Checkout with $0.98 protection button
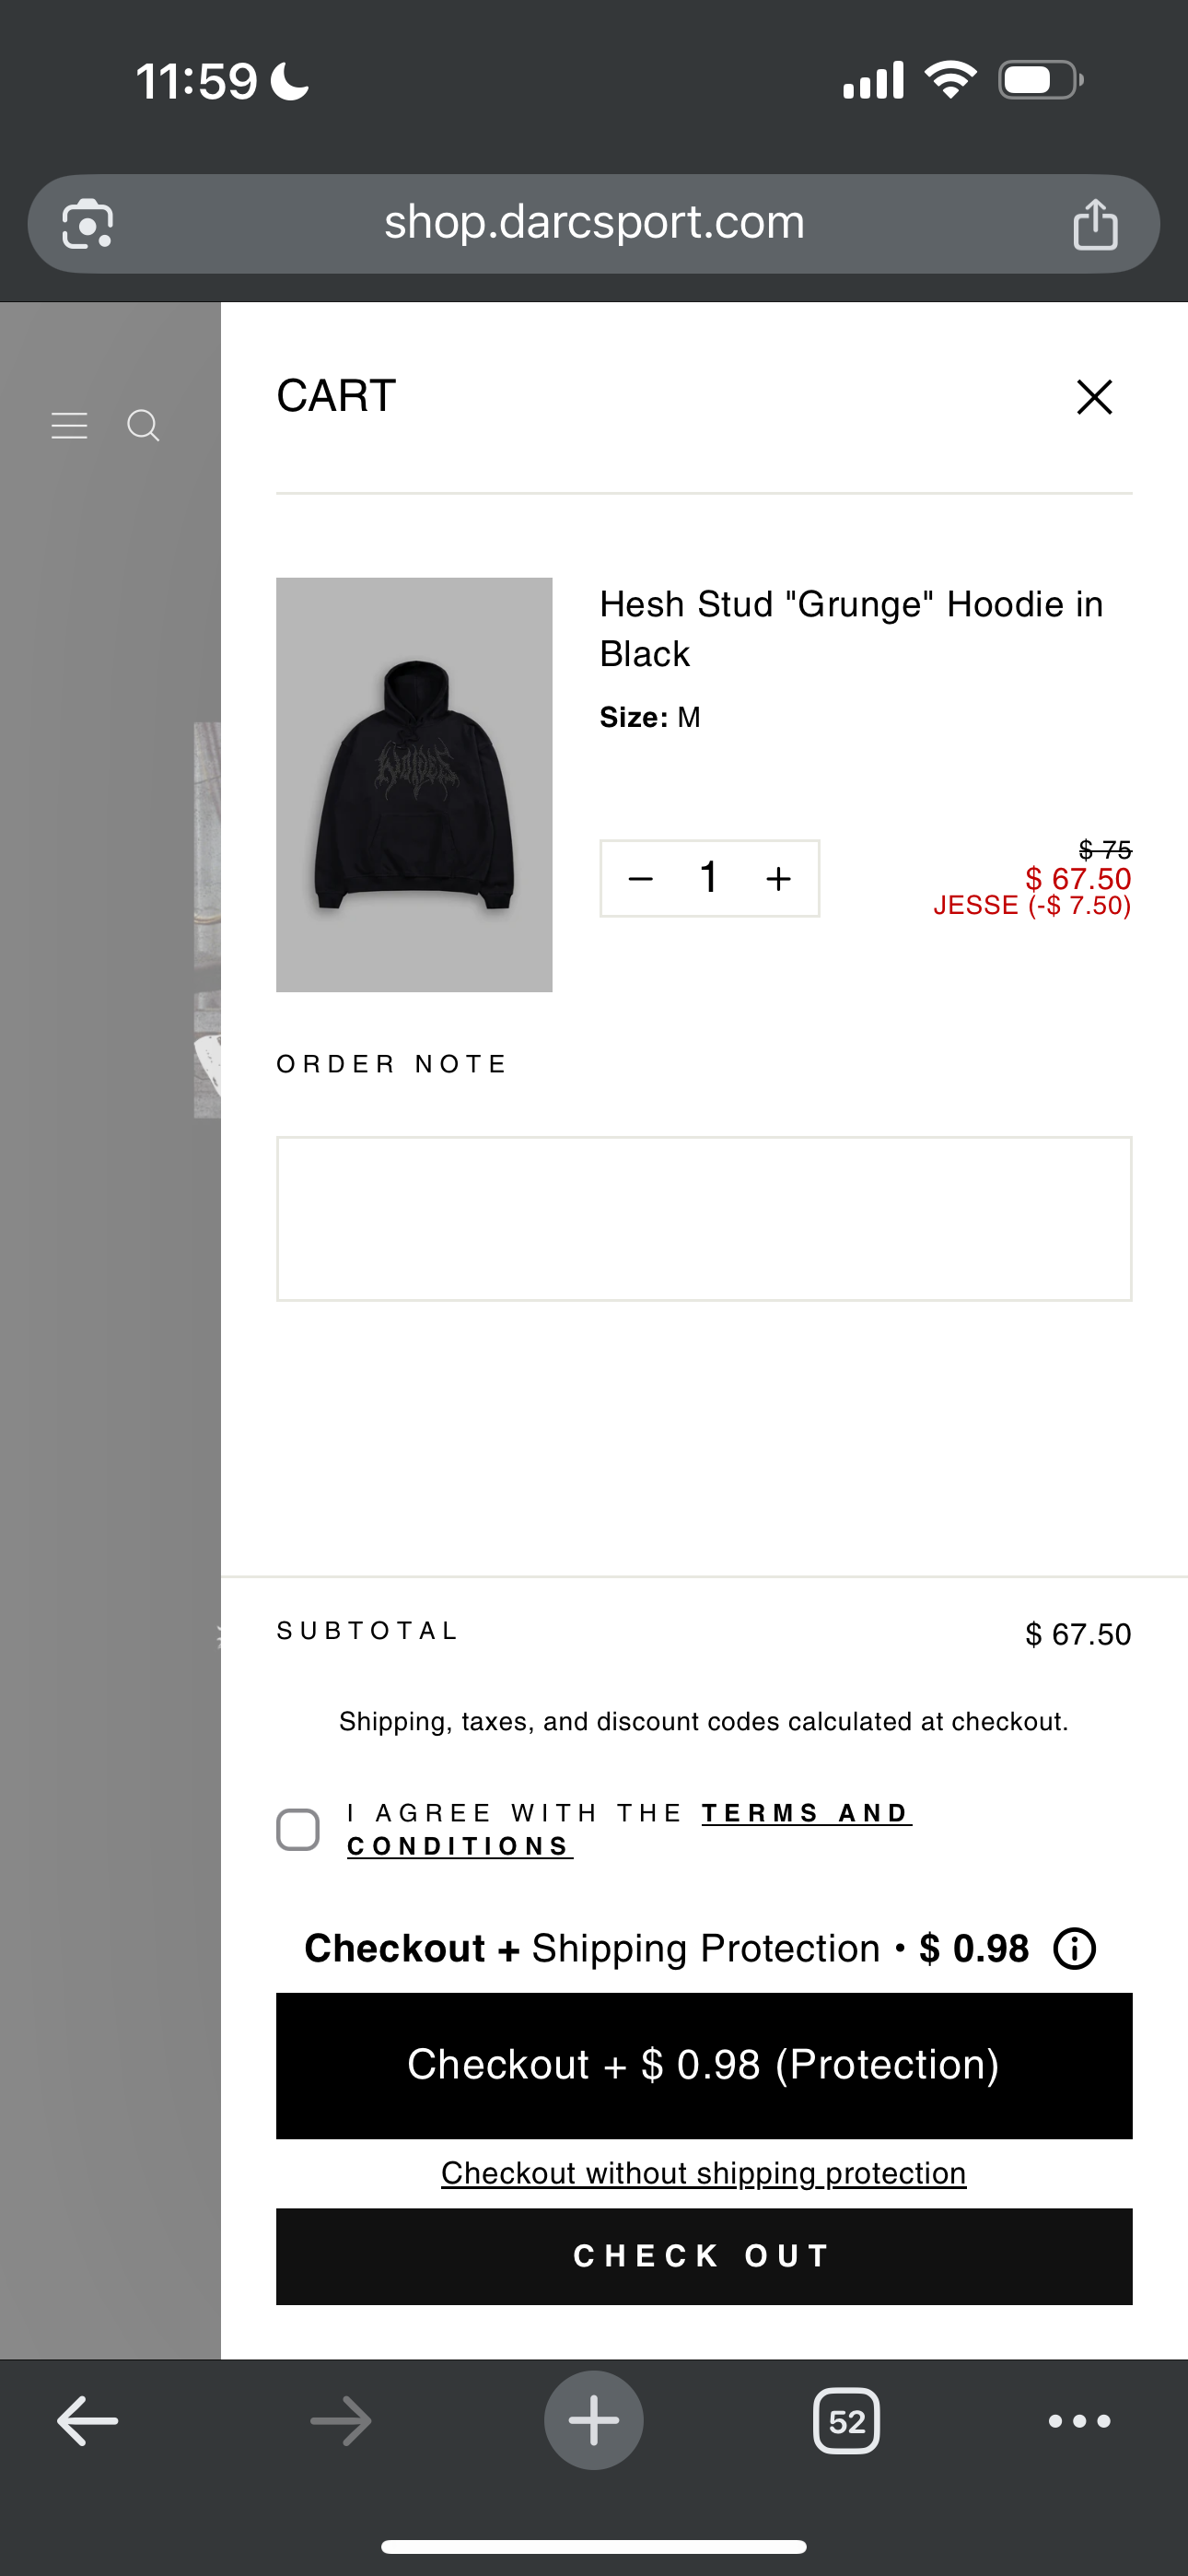Viewport: 1188px width, 2576px height. click(x=704, y=2066)
